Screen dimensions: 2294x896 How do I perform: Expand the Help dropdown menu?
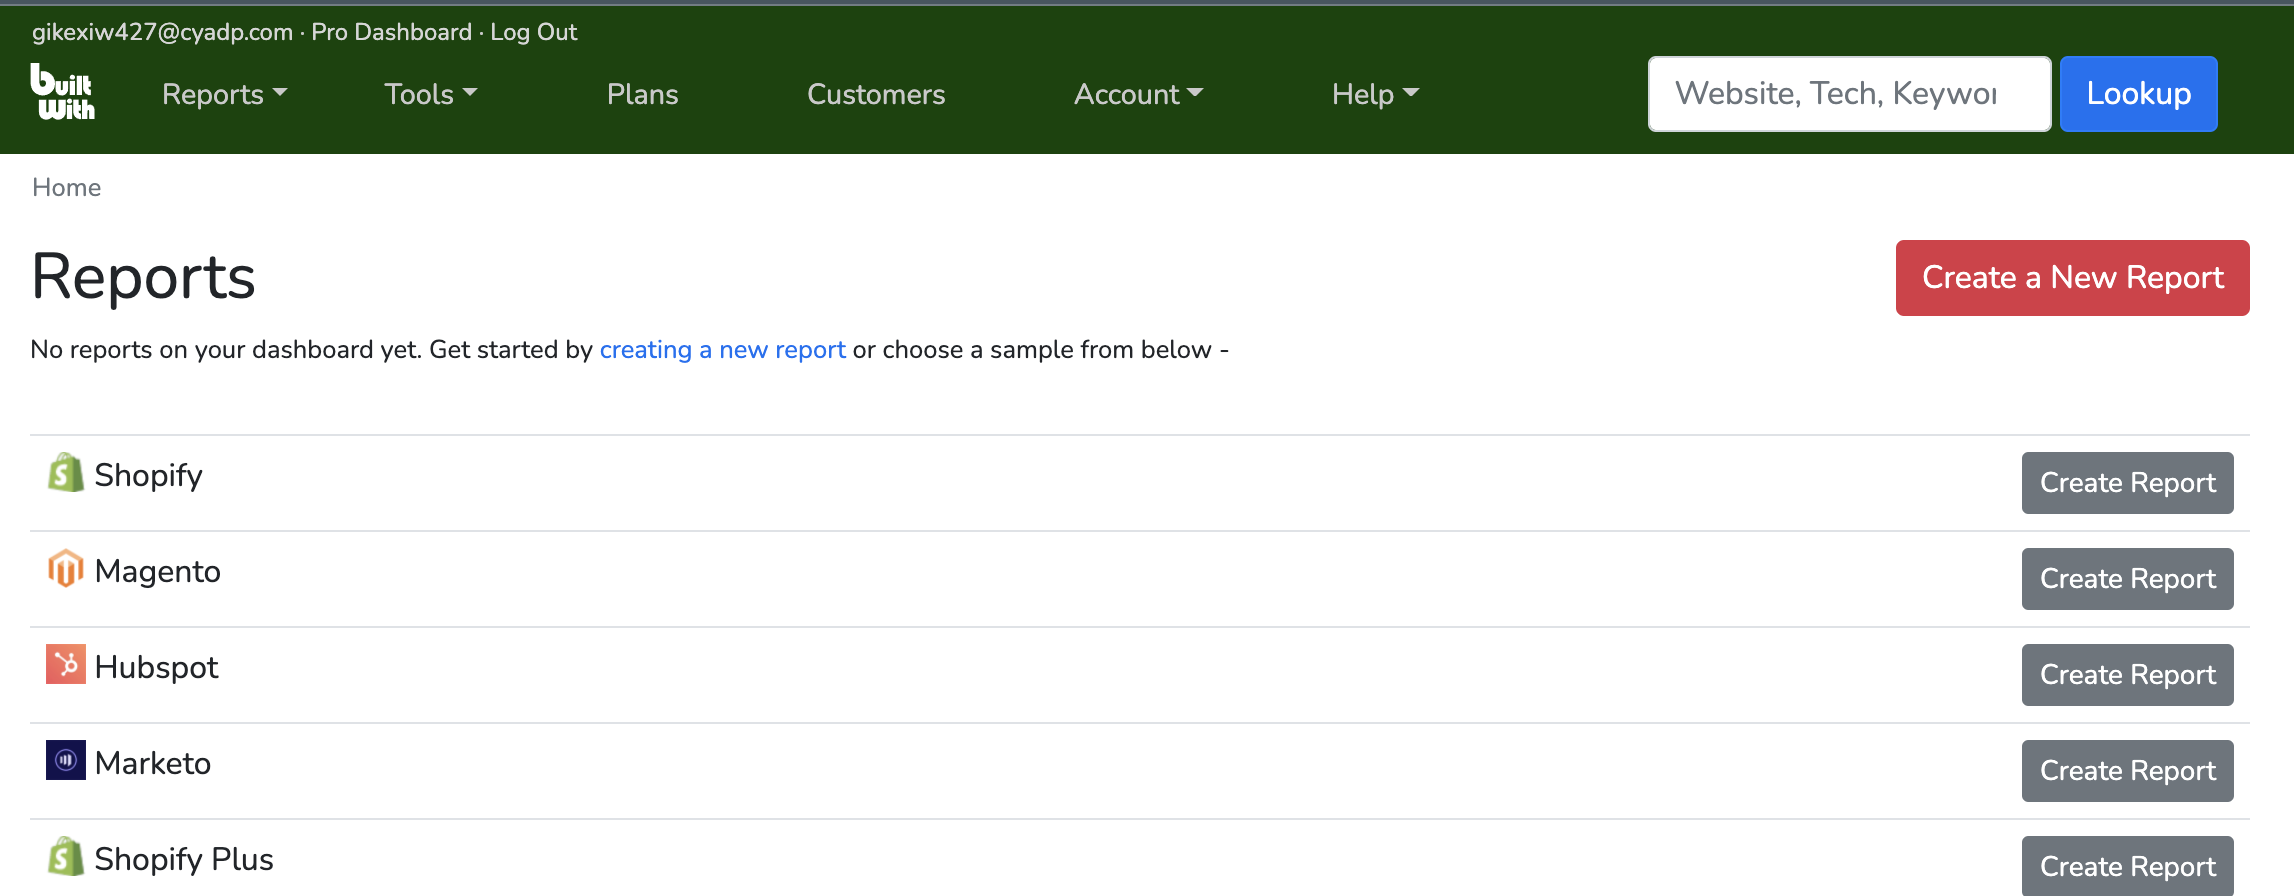1375,94
